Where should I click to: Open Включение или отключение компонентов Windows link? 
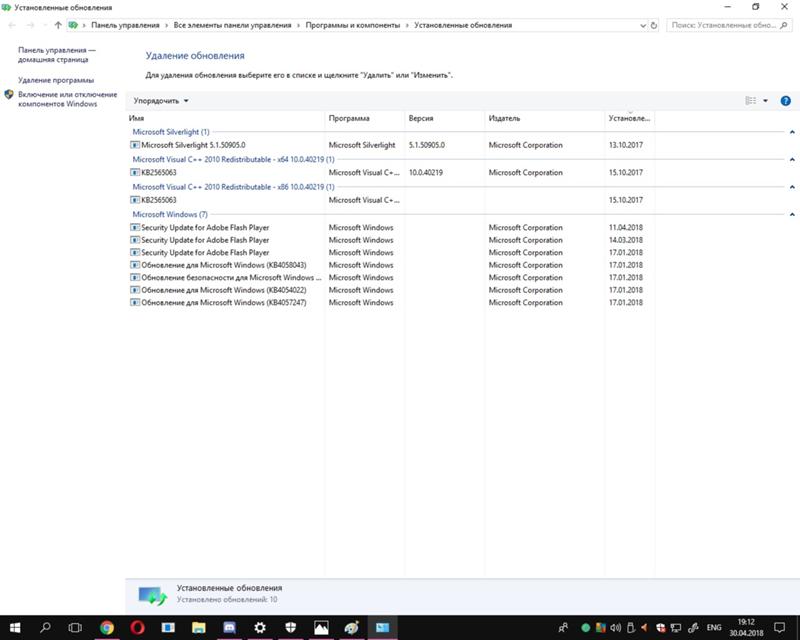point(67,99)
